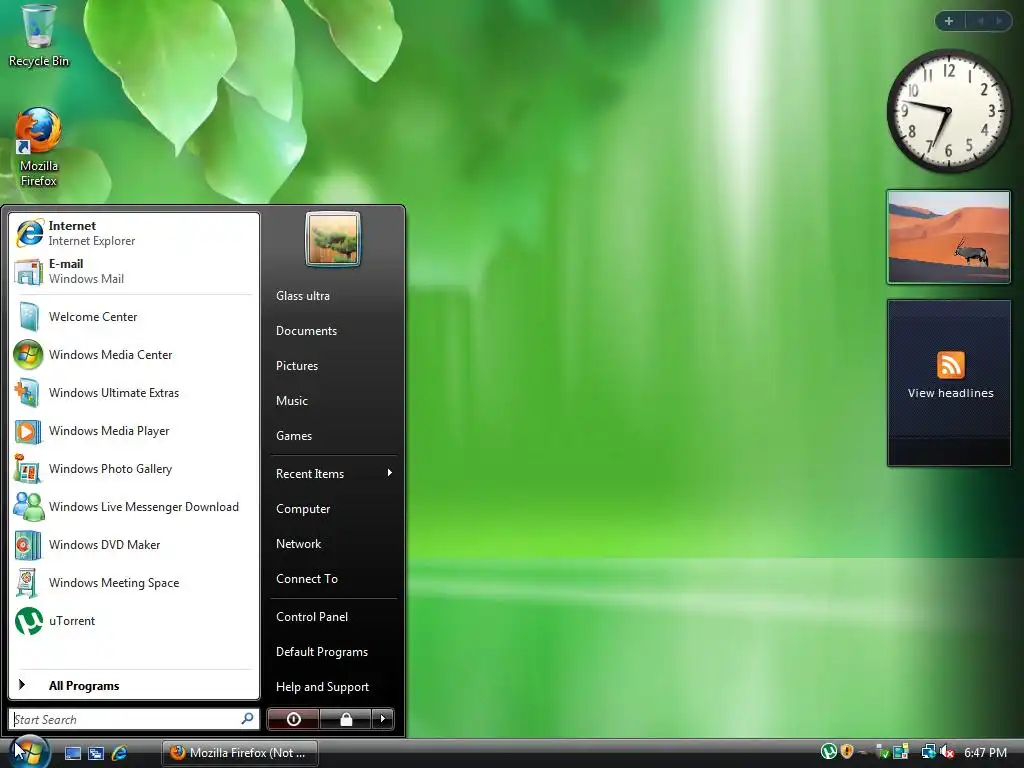This screenshot has width=1024, height=768.
Task: Open uTorrent tray icon
Action: tap(829, 752)
